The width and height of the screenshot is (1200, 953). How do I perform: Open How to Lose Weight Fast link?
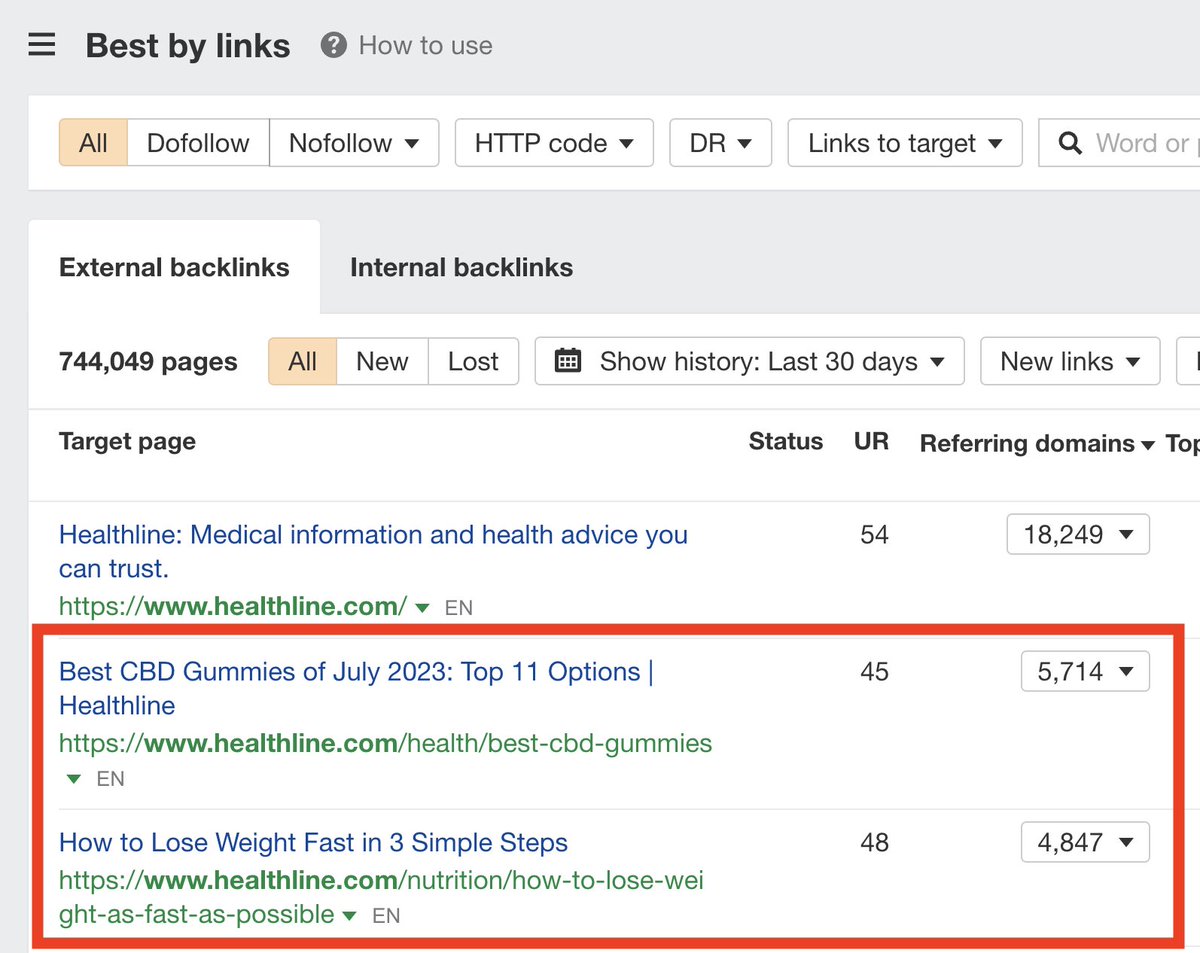coord(313,842)
